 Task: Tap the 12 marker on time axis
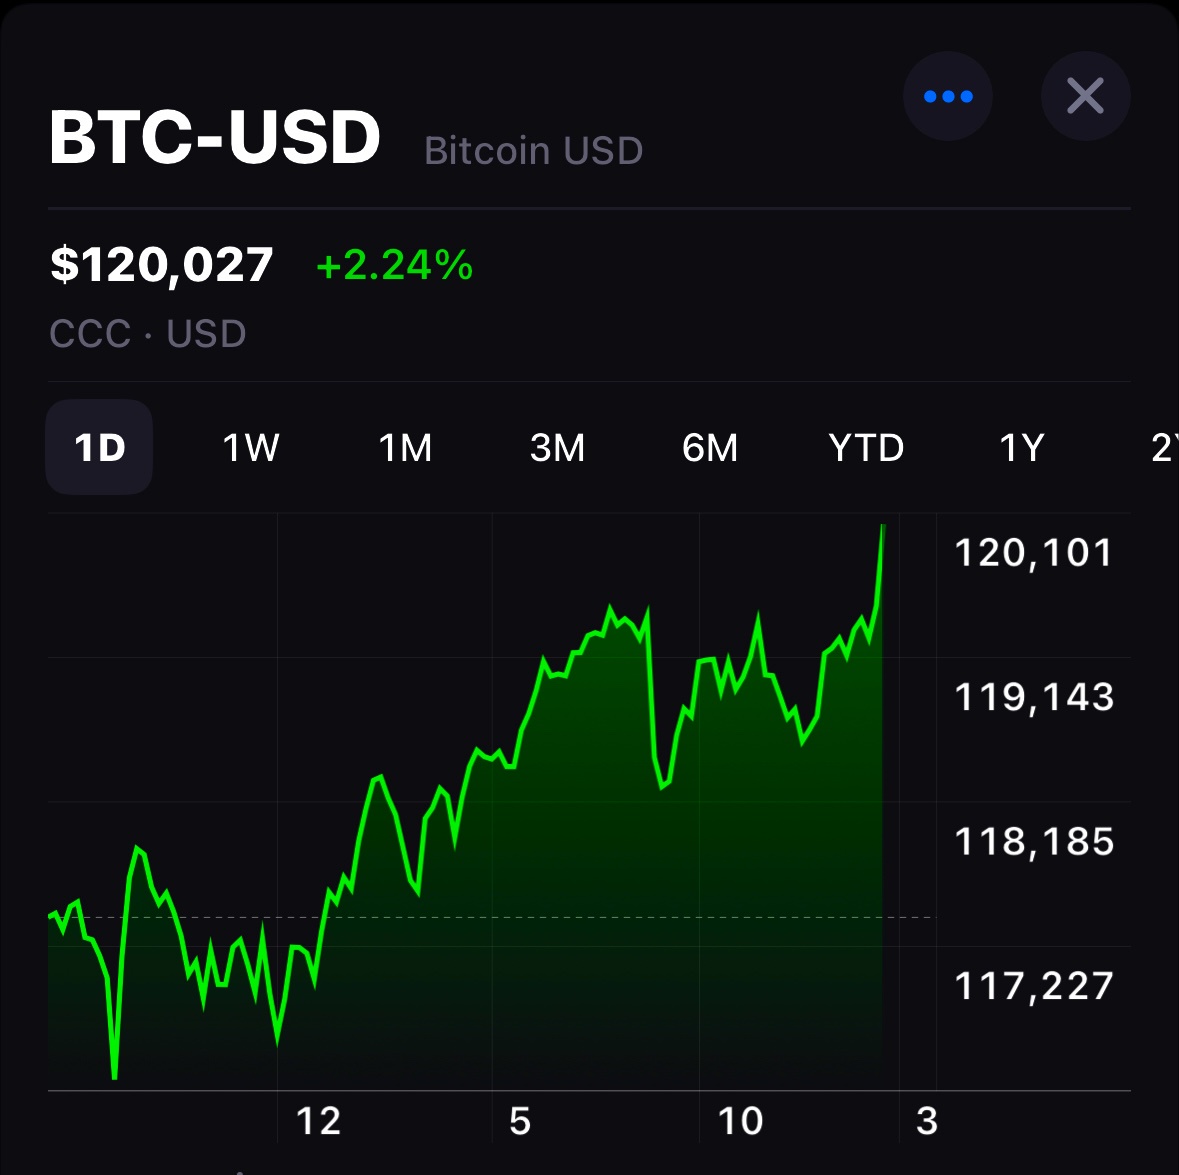click(x=319, y=1121)
